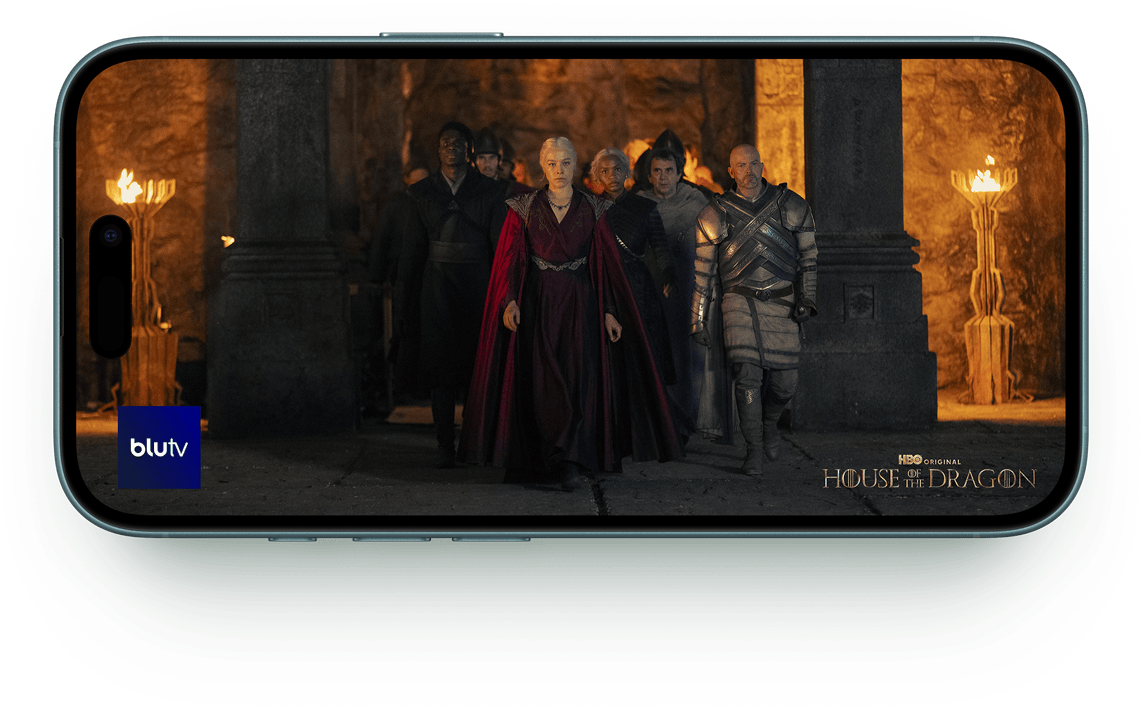
Task: Tap the blutv logo badge
Action: (x=160, y=447)
